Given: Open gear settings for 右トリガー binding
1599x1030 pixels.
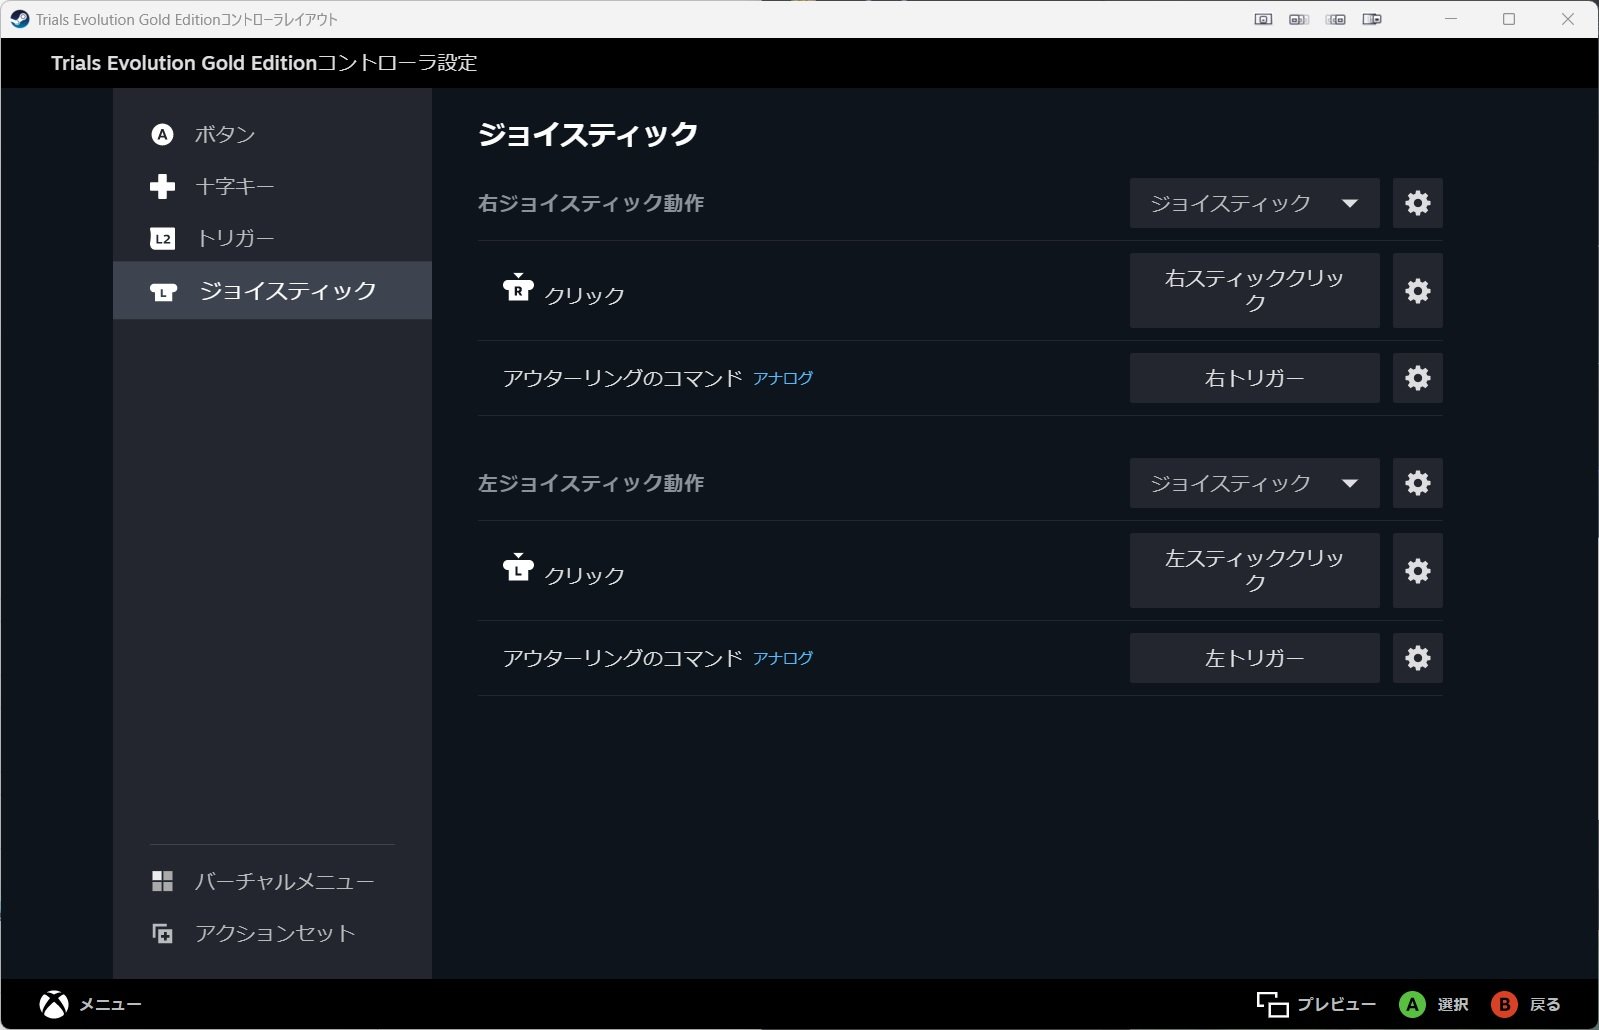Looking at the screenshot, I should point(1418,378).
